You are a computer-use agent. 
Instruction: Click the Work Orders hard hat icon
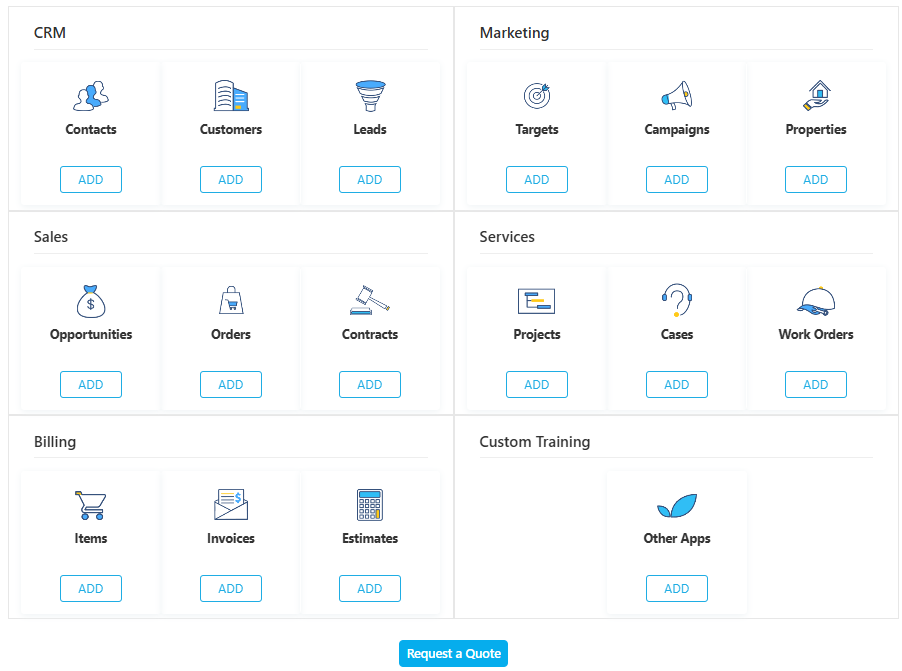816,301
